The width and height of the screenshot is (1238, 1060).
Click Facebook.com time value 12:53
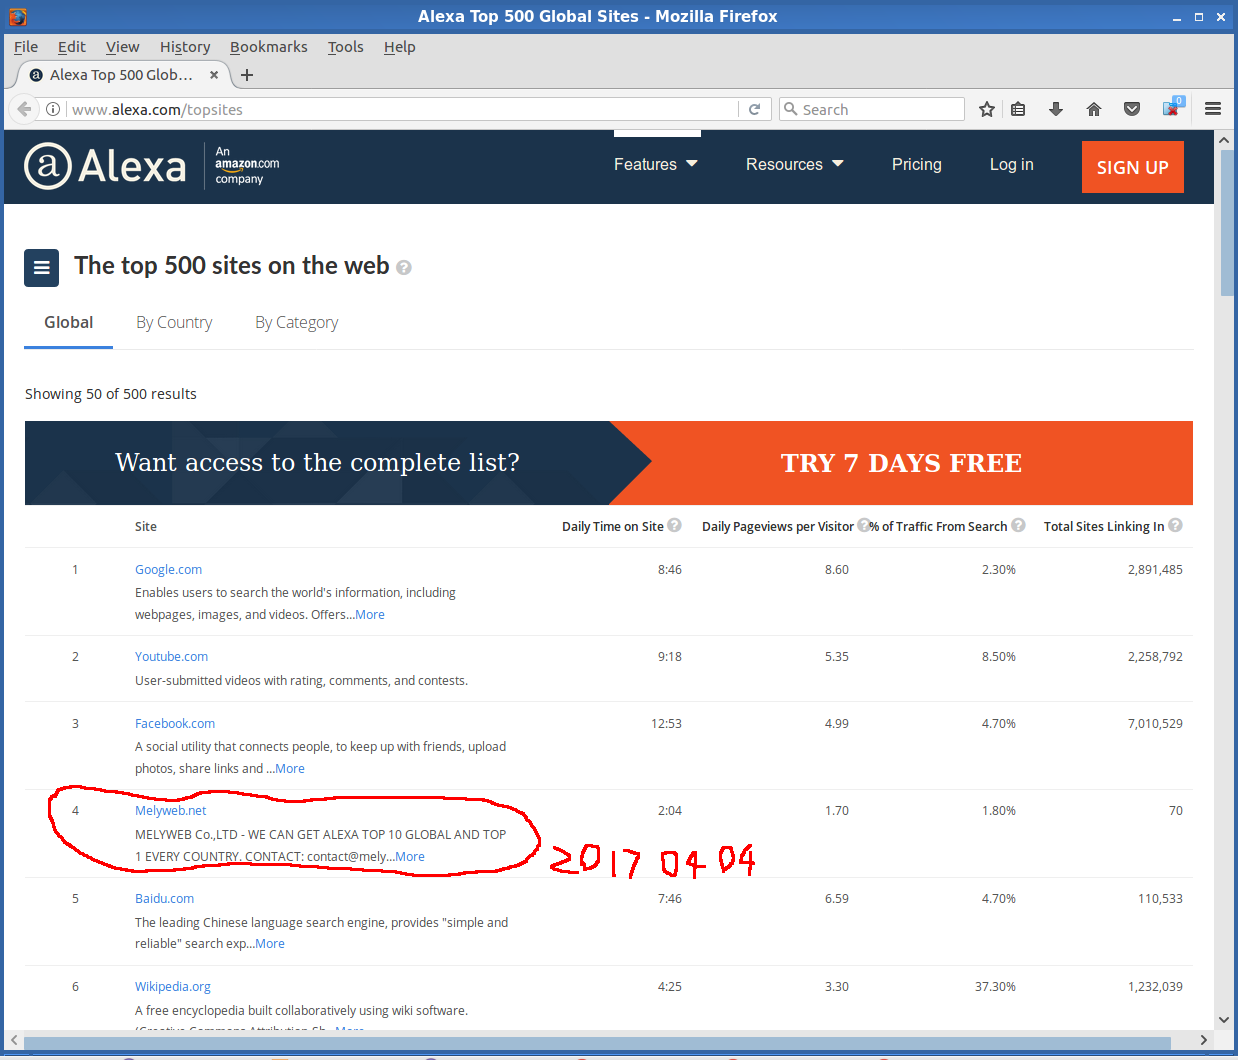click(666, 723)
